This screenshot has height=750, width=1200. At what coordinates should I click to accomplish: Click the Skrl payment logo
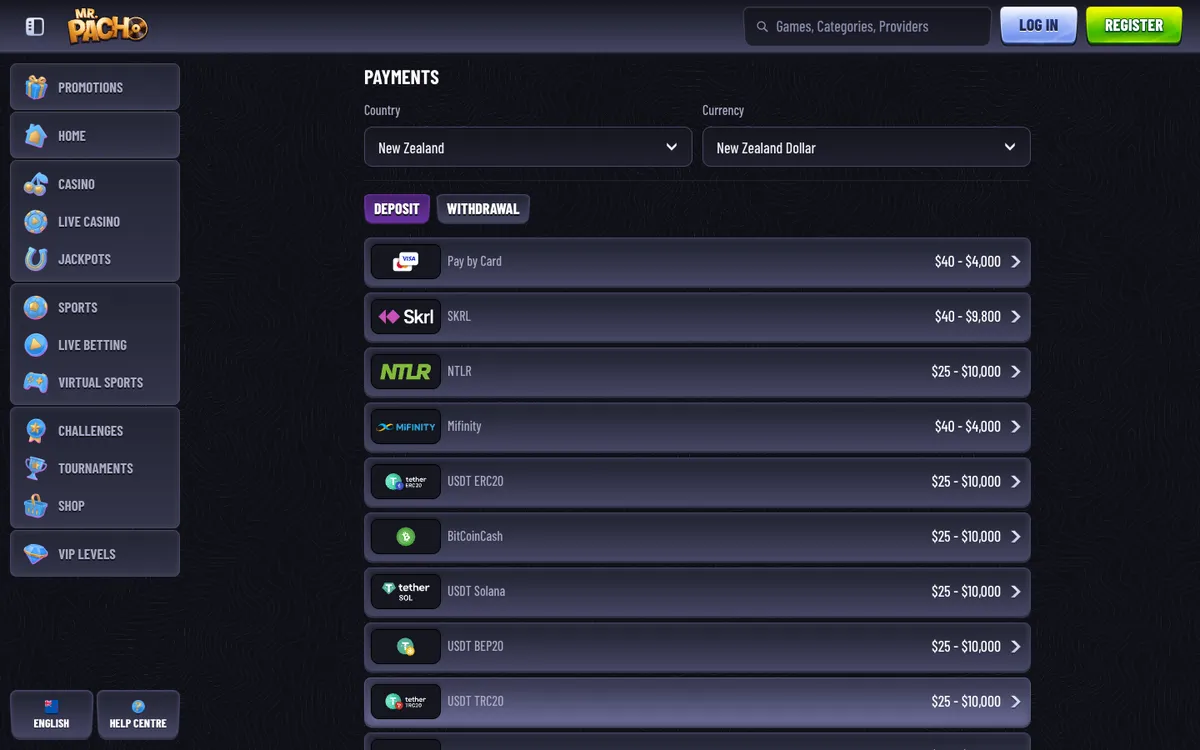[x=405, y=316]
